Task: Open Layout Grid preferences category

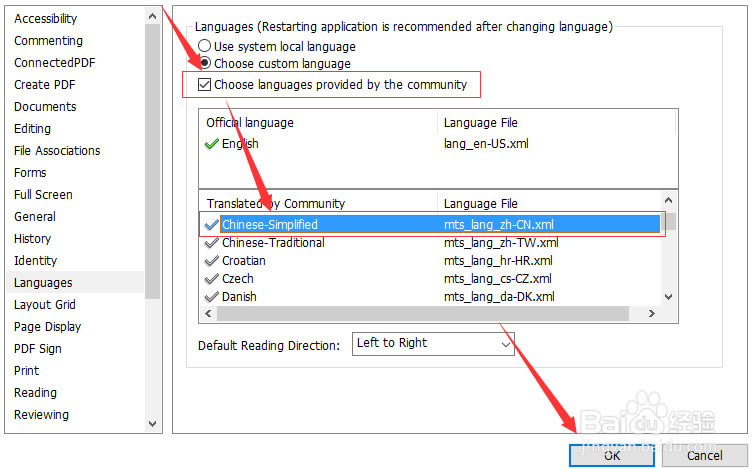Action: pos(45,305)
